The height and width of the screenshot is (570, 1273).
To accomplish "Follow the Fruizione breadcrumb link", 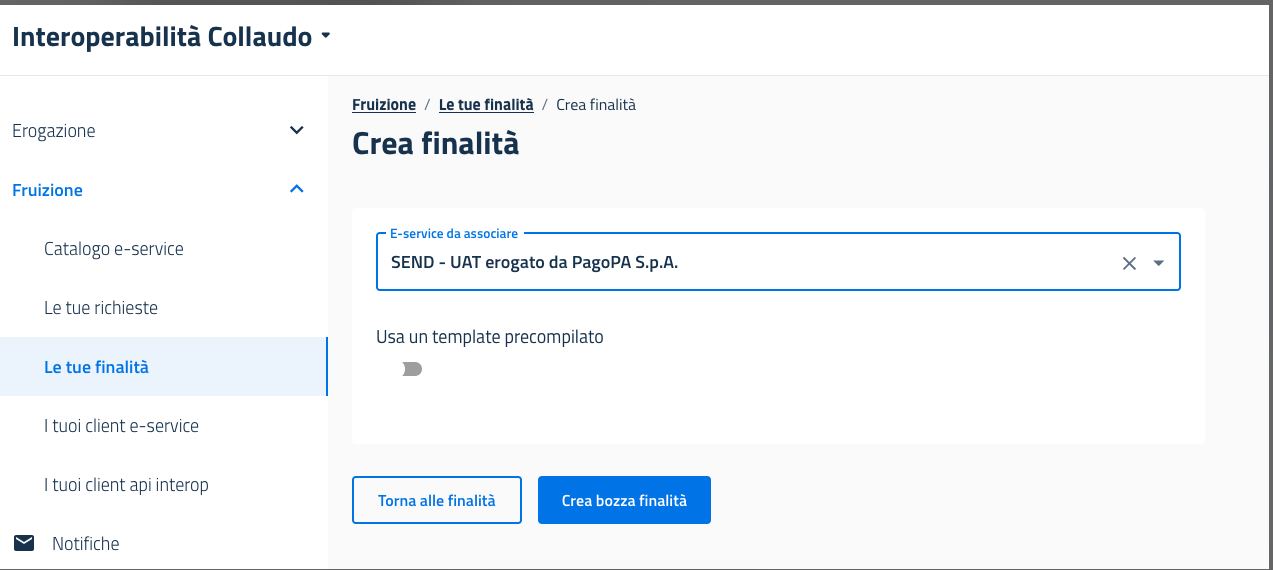I will point(384,105).
